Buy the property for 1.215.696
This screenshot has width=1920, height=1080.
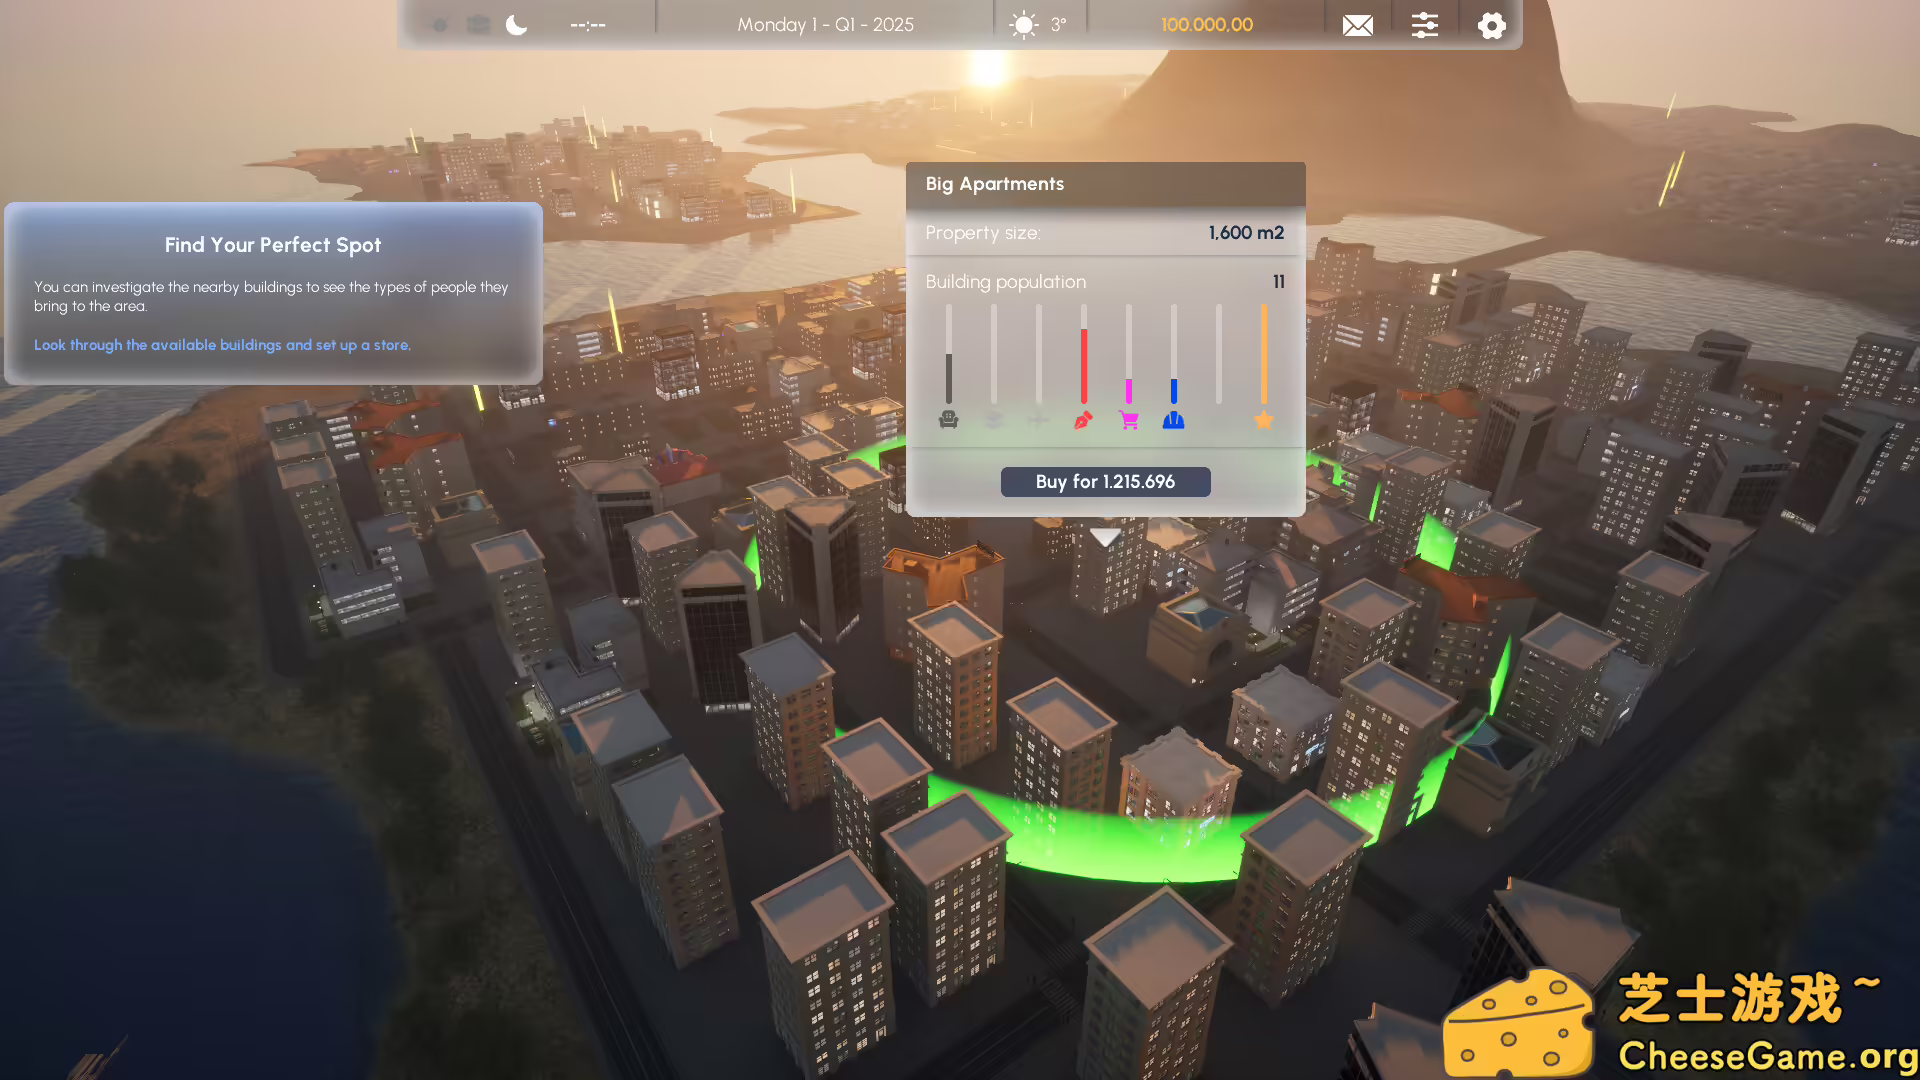[1105, 482]
